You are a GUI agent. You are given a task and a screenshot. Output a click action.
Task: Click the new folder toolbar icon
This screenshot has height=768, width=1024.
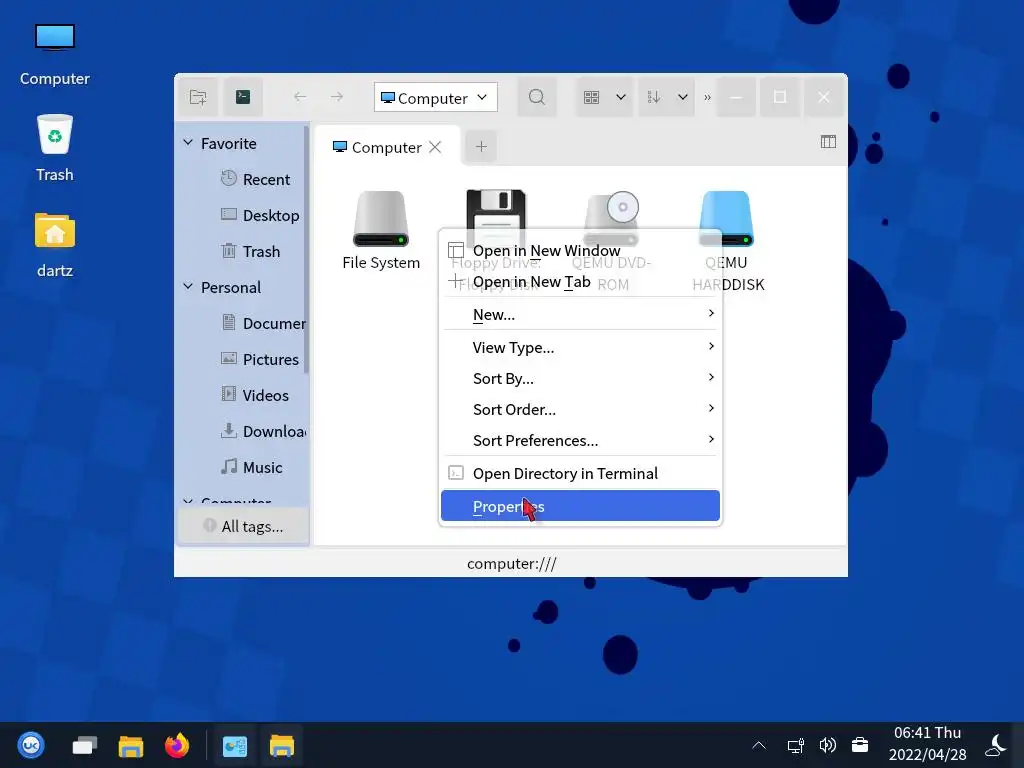pyautogui.click(x=198, y=97)
